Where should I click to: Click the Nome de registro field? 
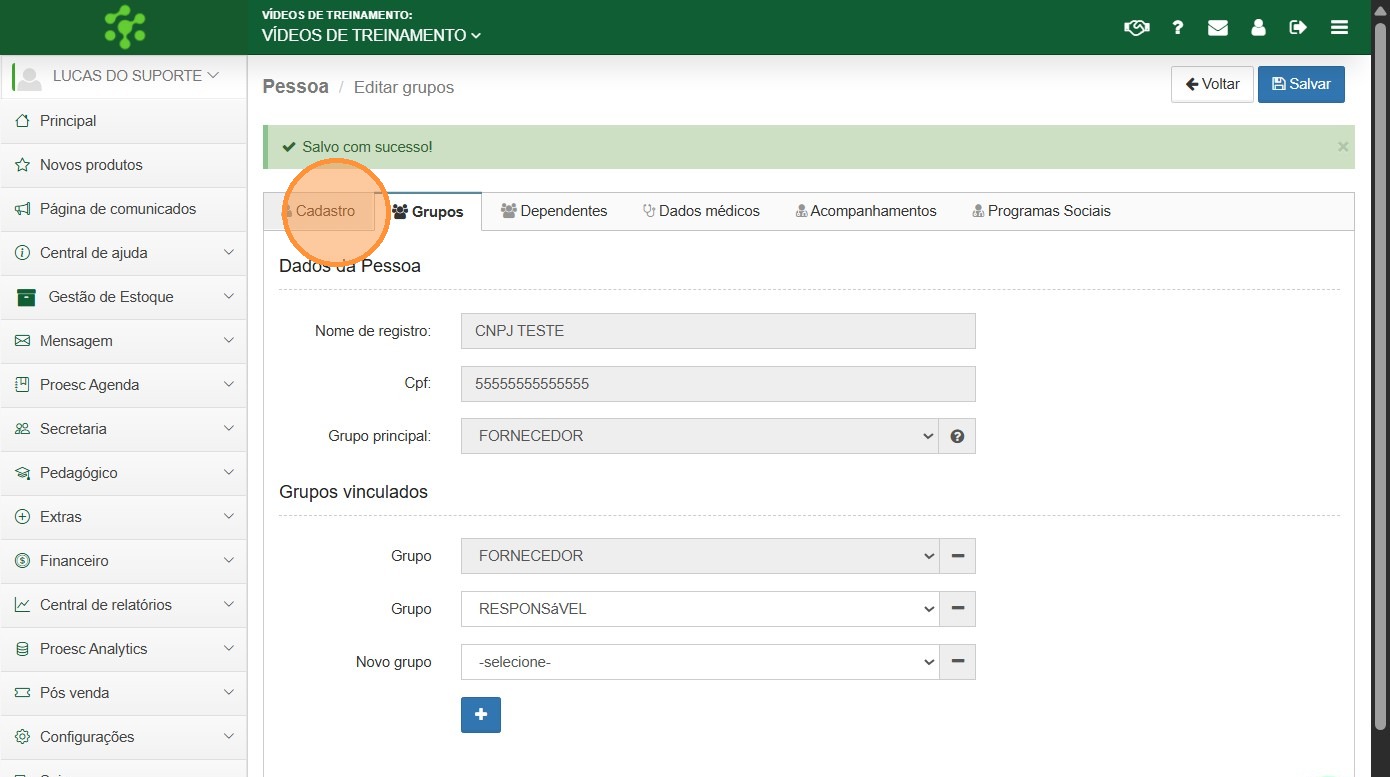click(717, 331)
